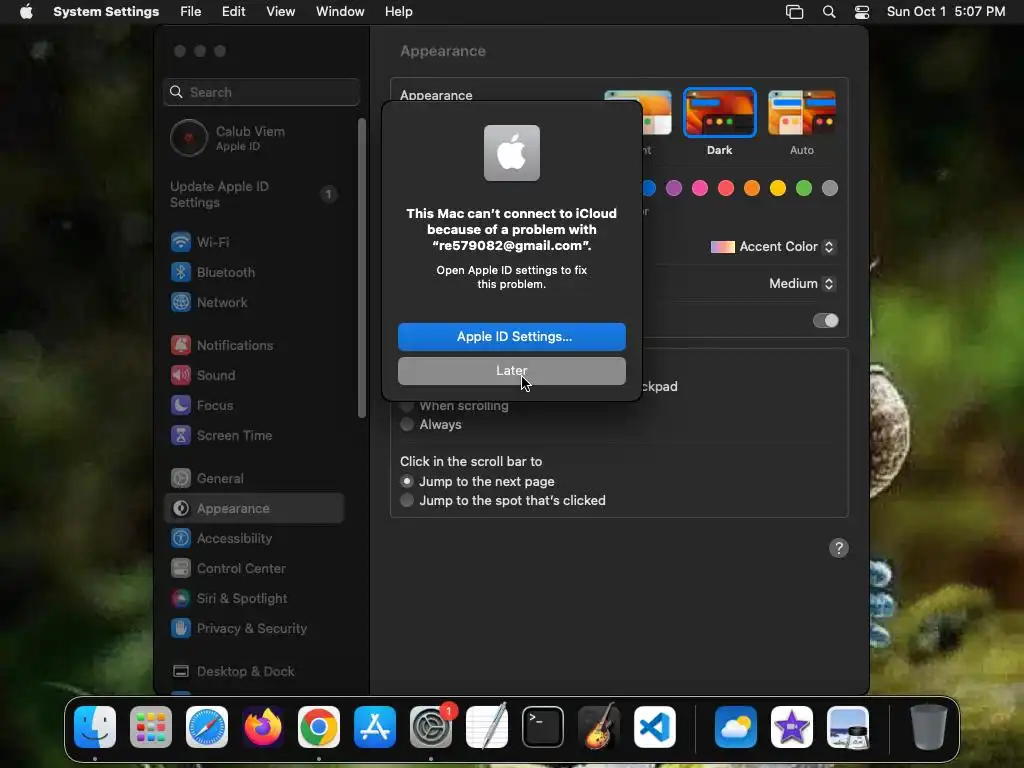Open the Apple menu

[x=26, y=12]
